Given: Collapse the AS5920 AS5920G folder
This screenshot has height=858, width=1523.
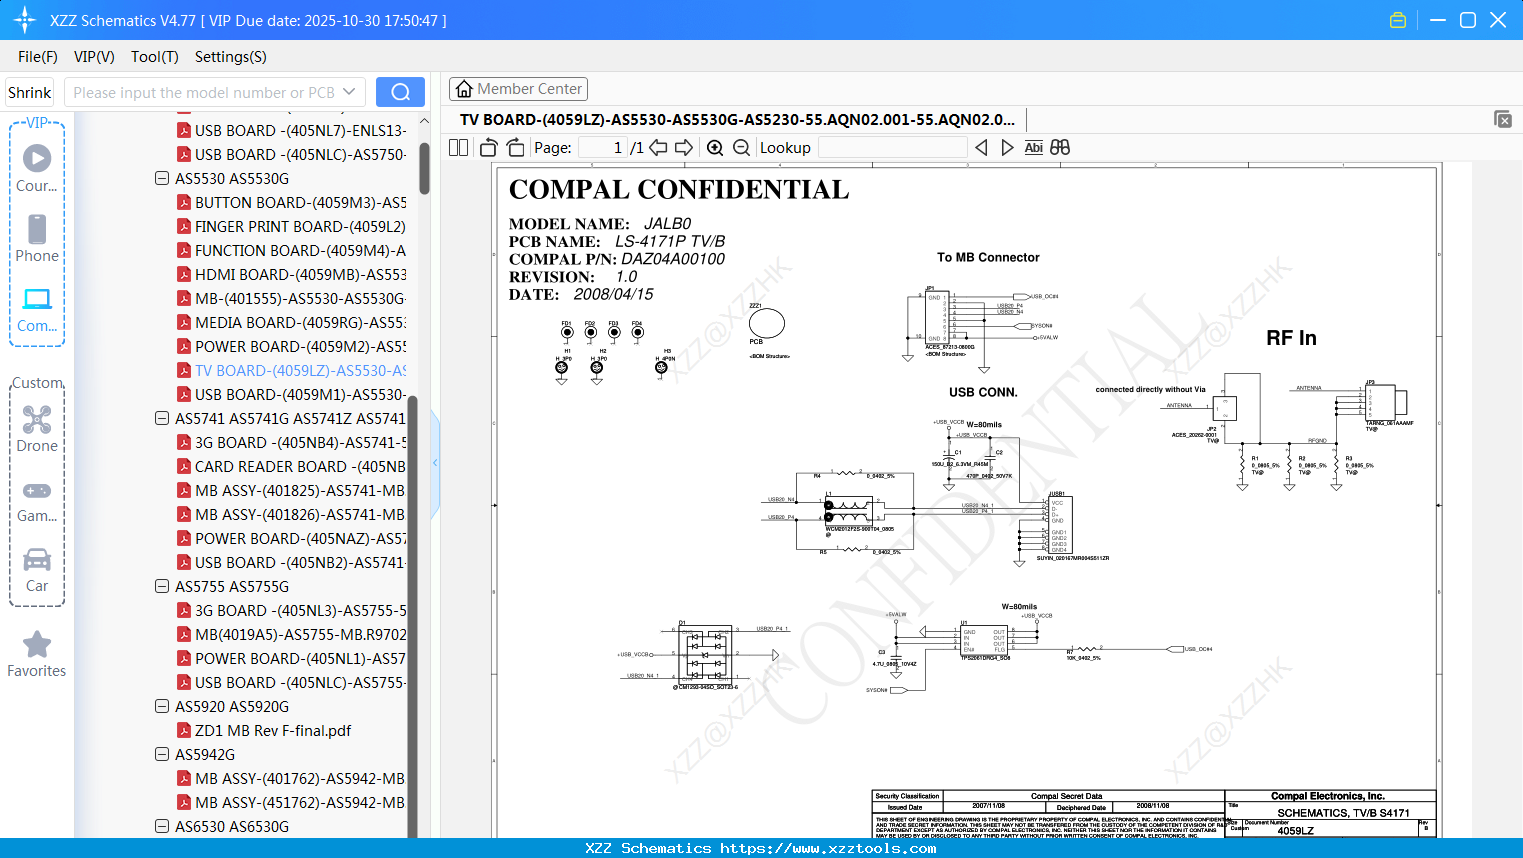Looking at the screenshot, I should click(162, 706).
